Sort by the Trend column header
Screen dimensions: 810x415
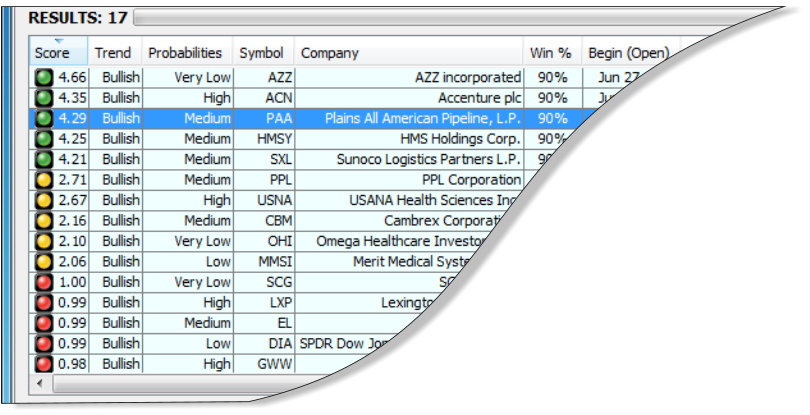[113, 53]
